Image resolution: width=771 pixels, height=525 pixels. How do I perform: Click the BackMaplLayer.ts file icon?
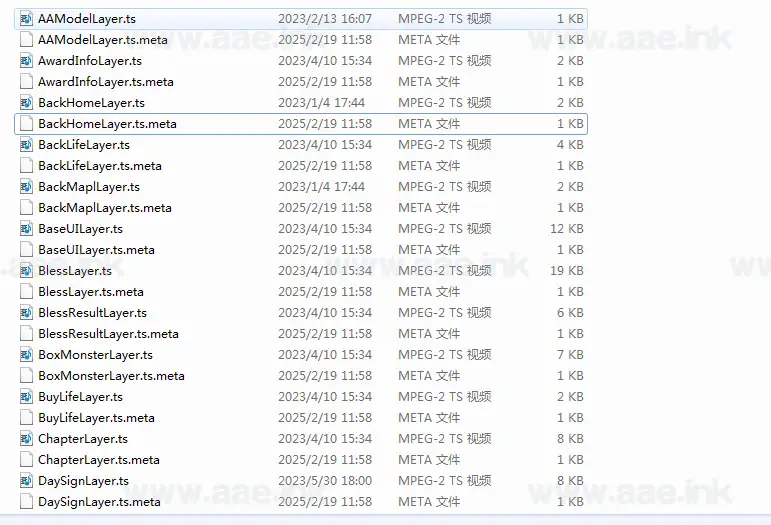pos(26,187)
